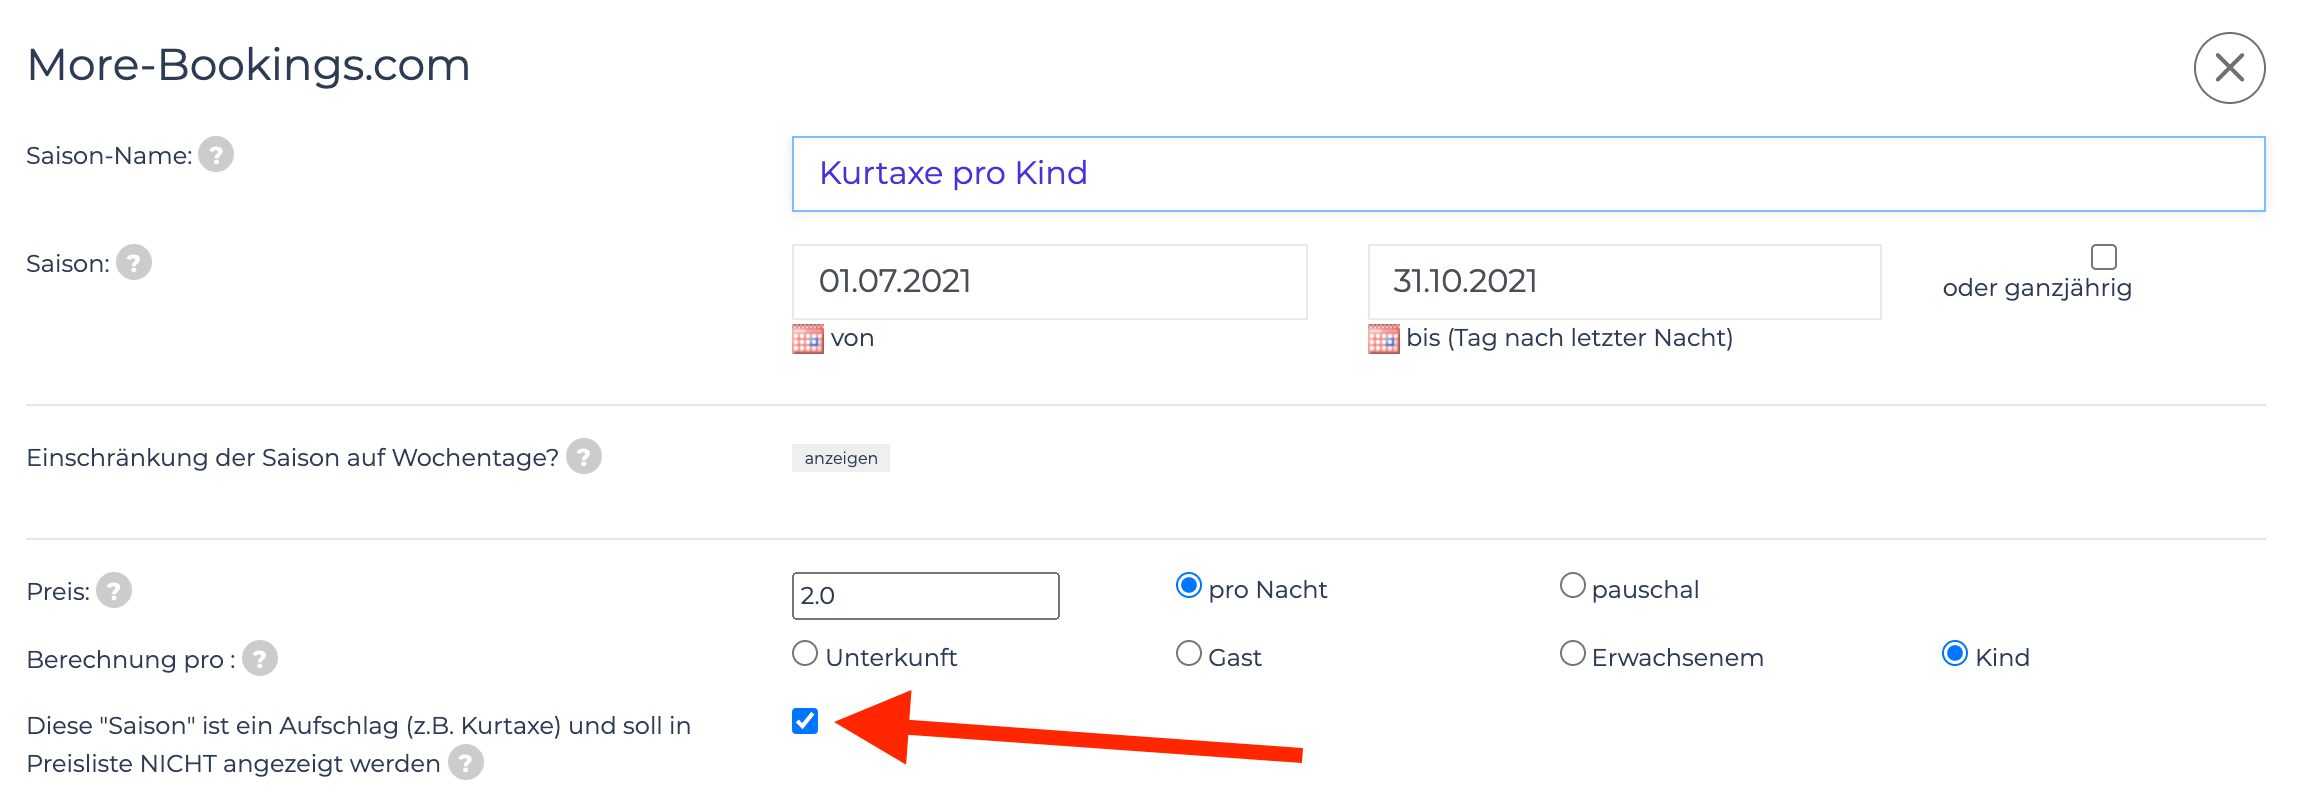Image resolution: width=2298 pixels, height=804 pixels.
Task: Show help for Berechnung pro
Action: (x=260, y=659)
